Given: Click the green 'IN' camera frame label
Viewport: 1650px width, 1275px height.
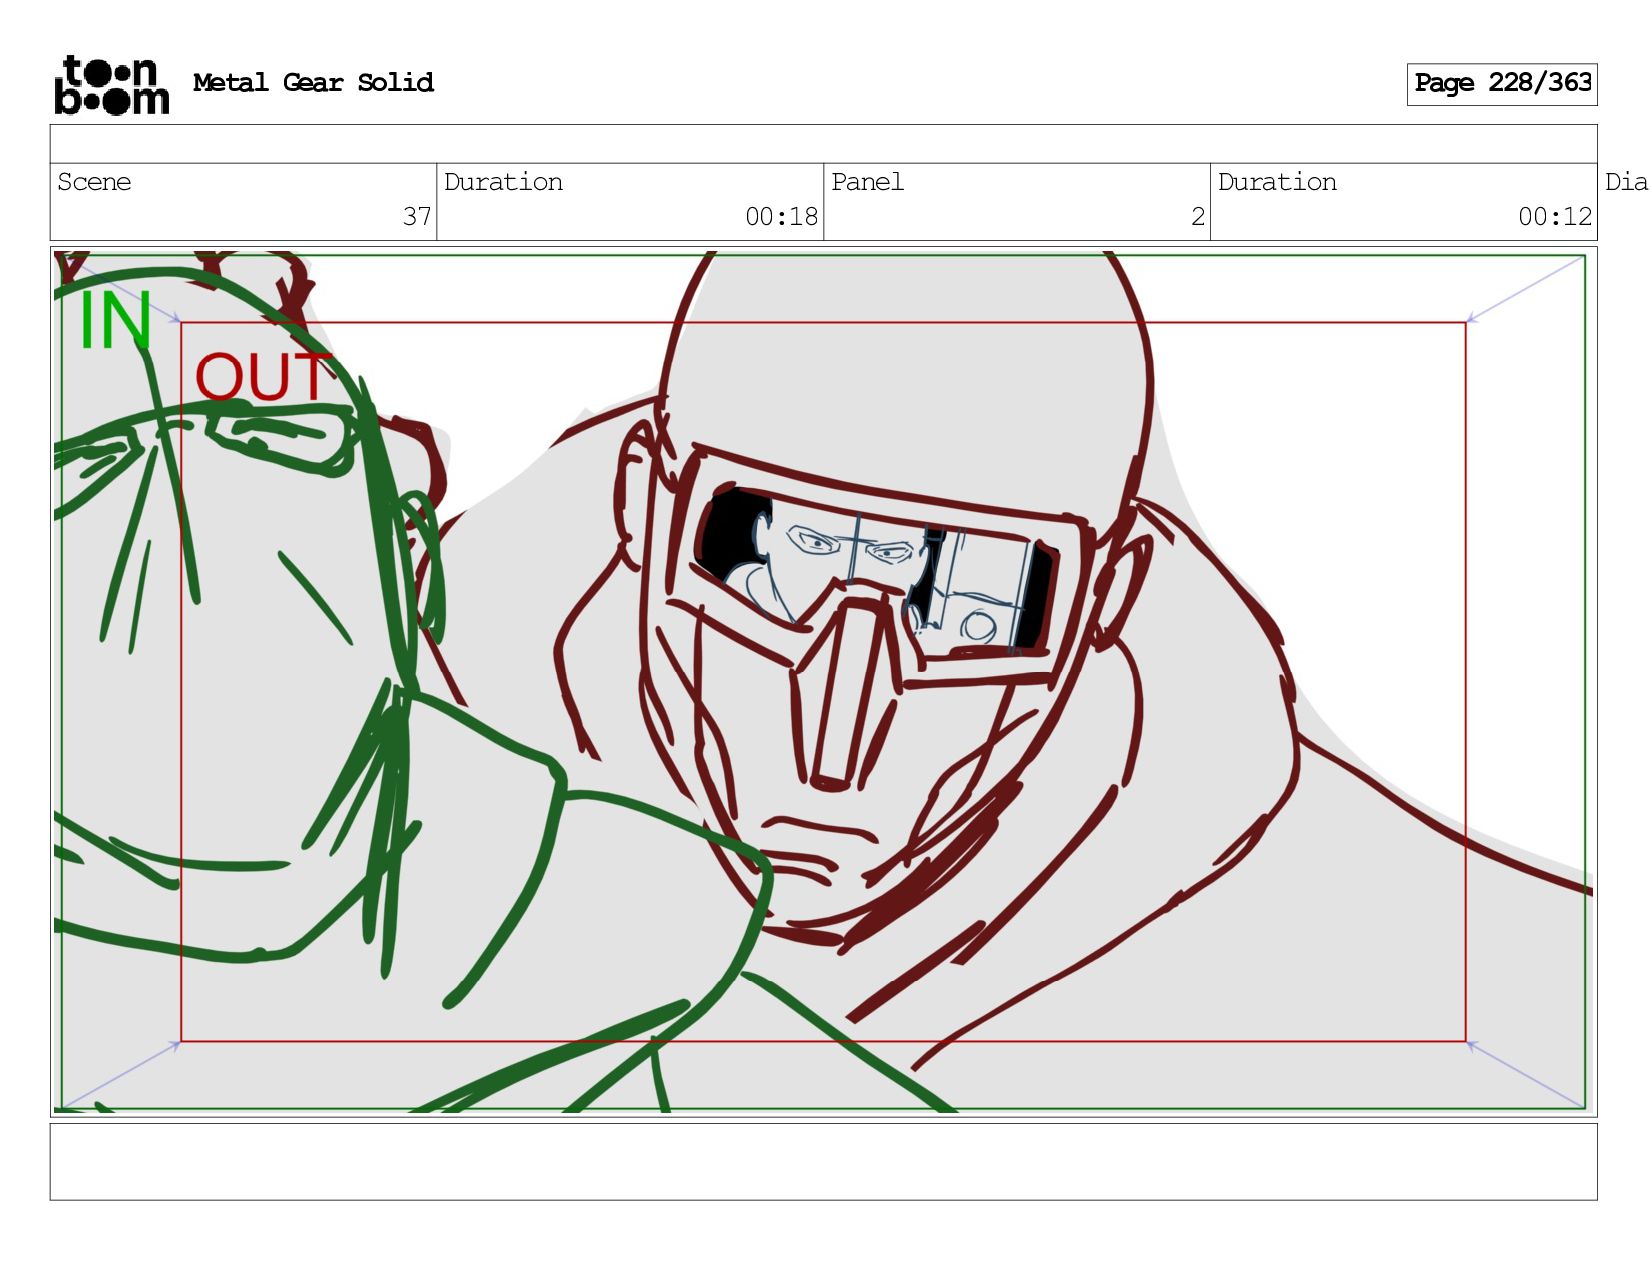Looking at the screenshot, I should (x=115, y=321).
